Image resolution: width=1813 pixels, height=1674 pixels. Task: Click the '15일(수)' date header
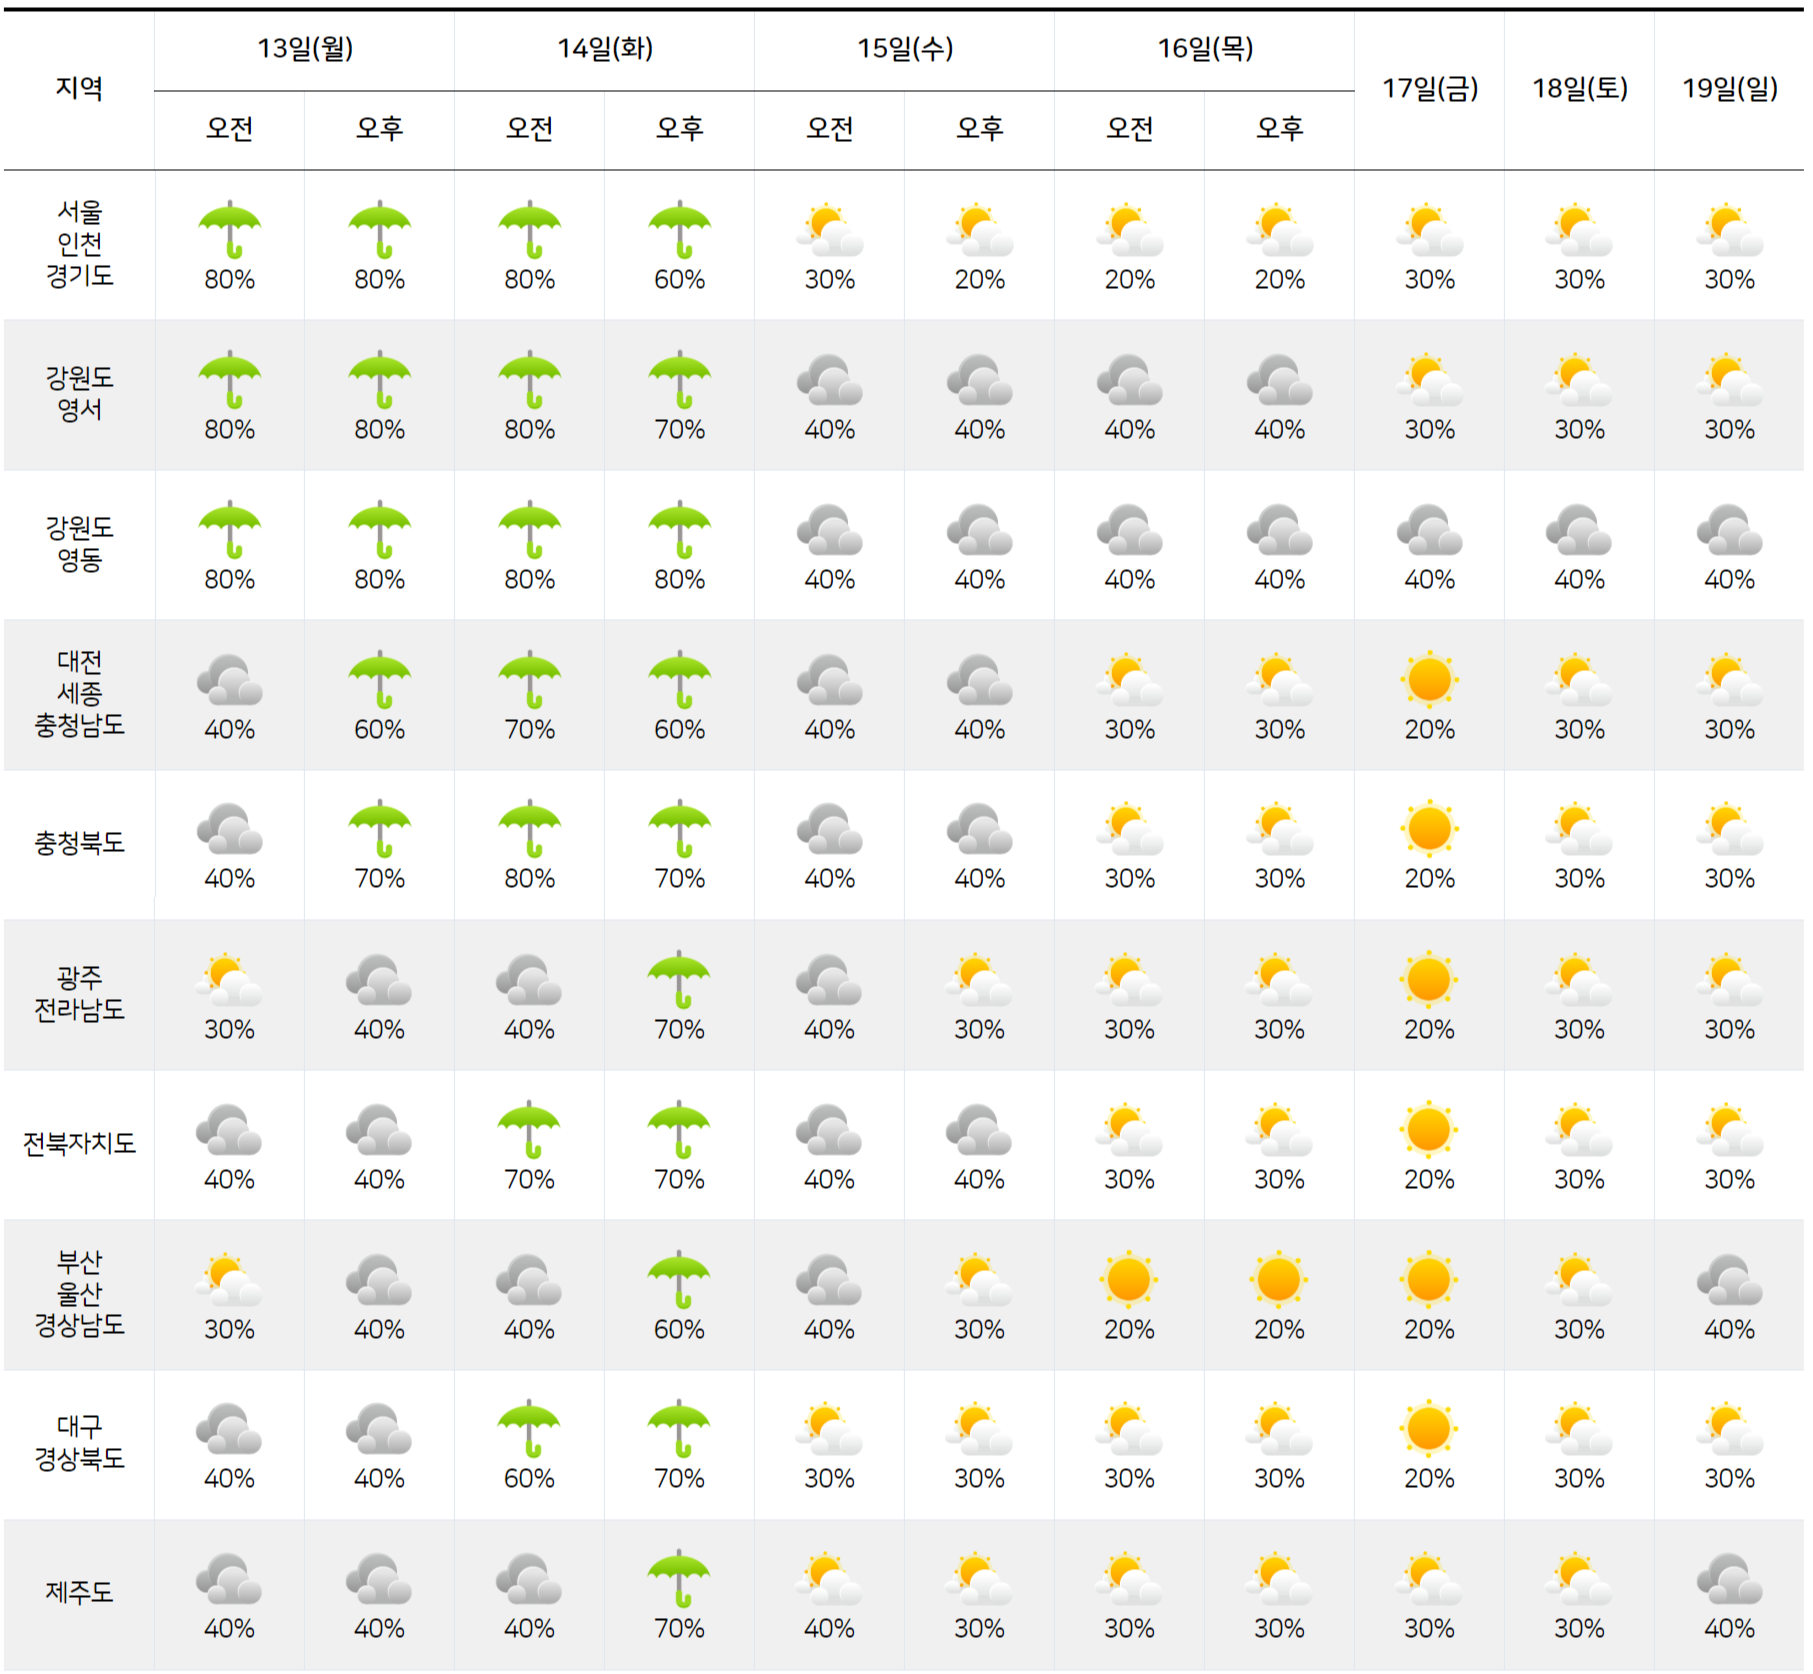point(905,48)
